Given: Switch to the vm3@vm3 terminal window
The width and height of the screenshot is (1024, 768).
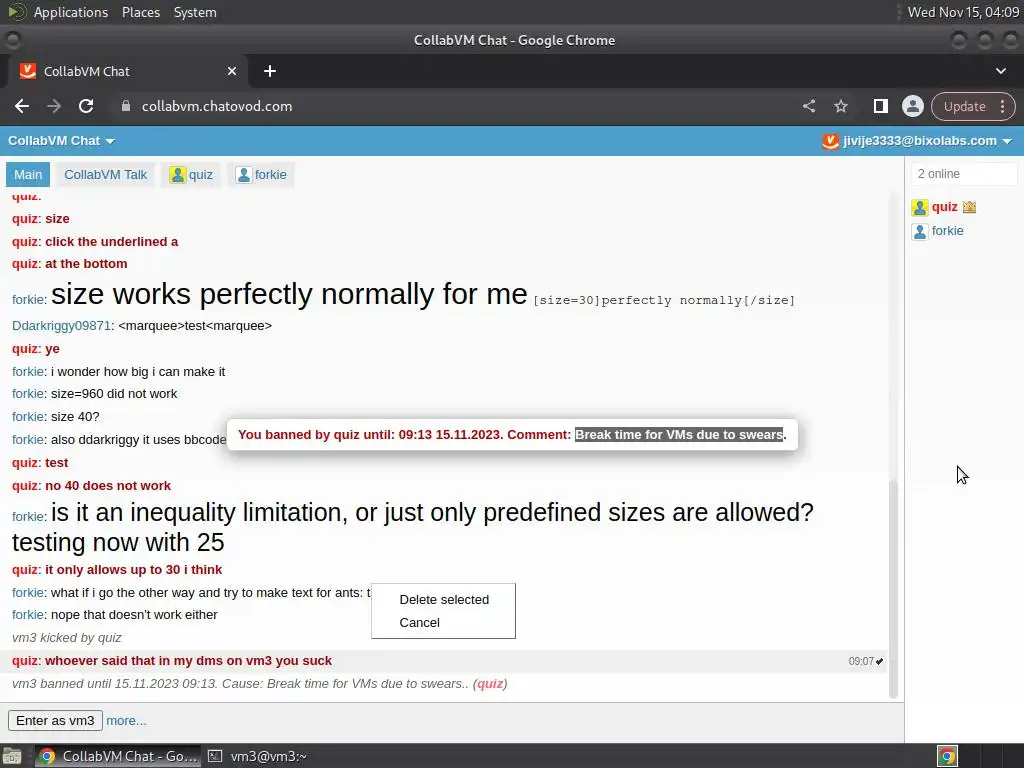Looking at the screenshot, I should tap(257, 756).
